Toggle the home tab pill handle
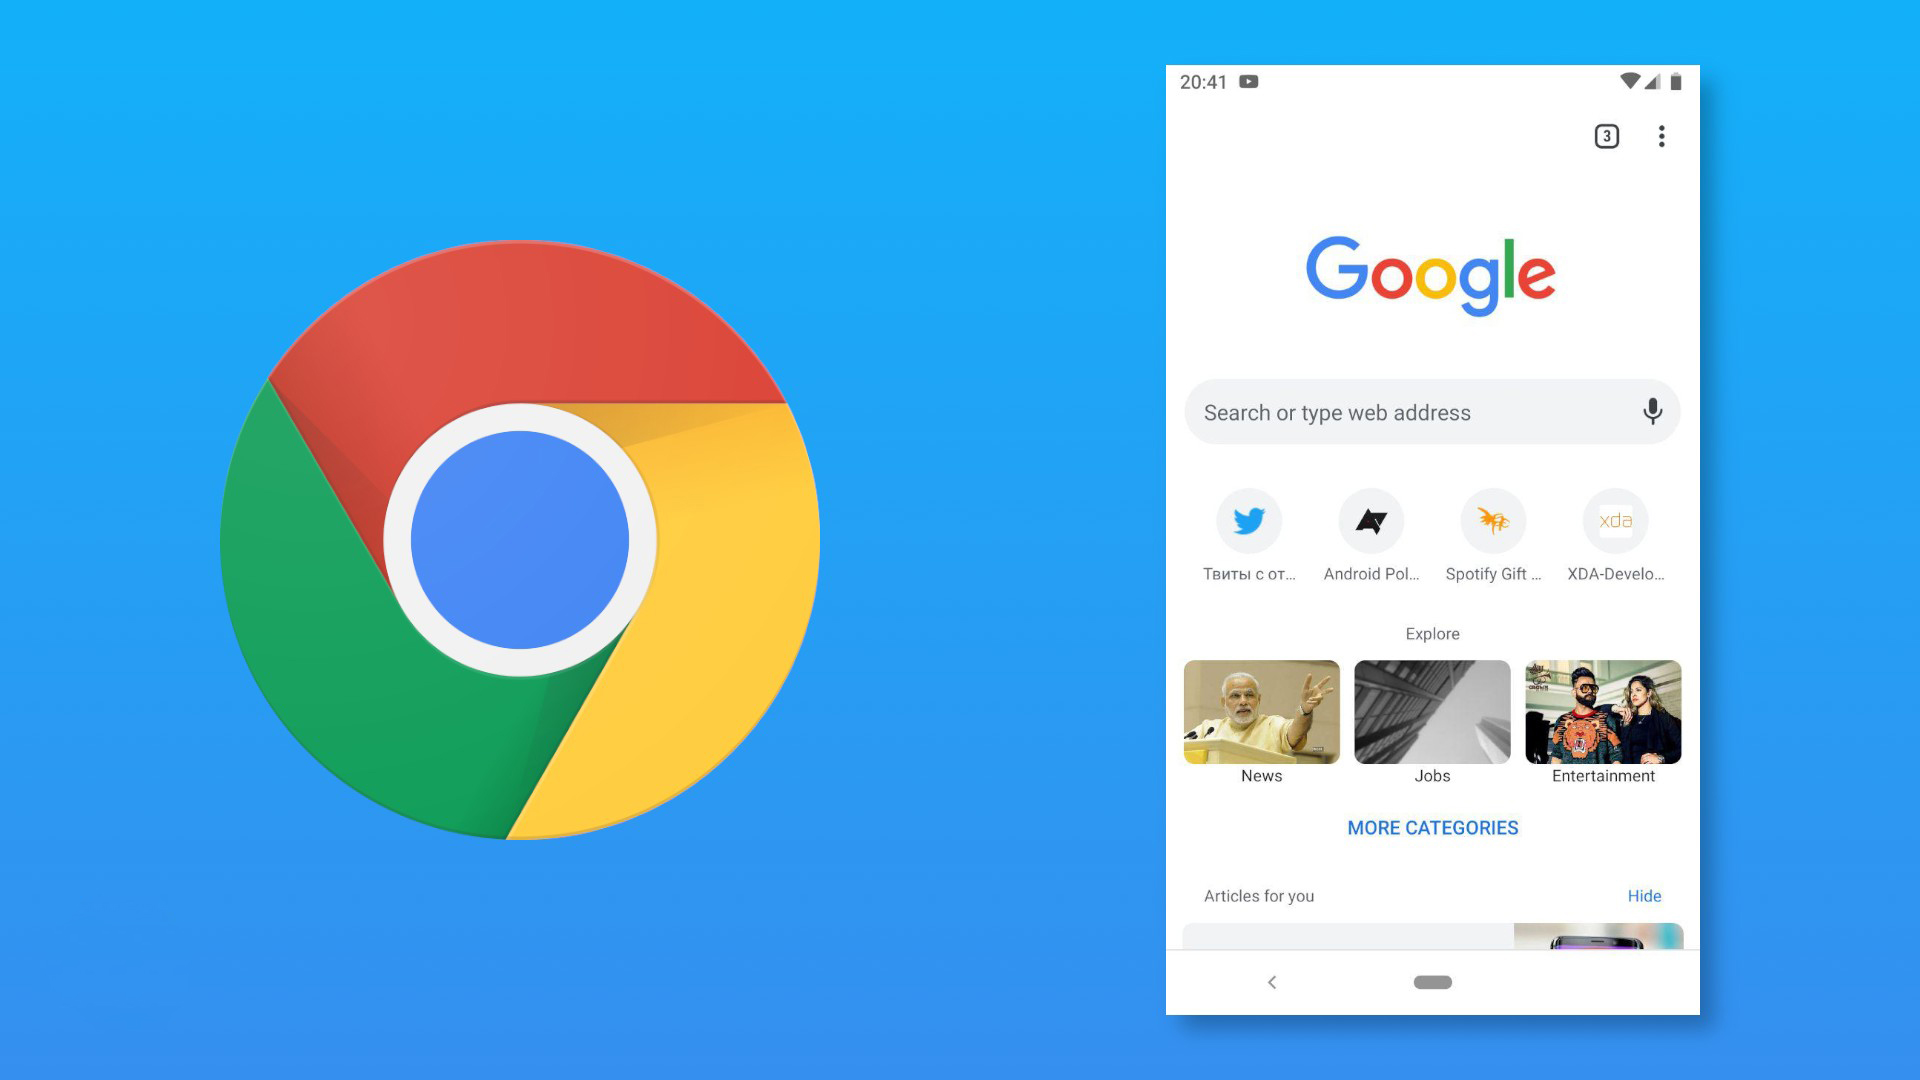Viewport: 1920px width, 1080px height. pyautogui.click(x=1432, y=981)
